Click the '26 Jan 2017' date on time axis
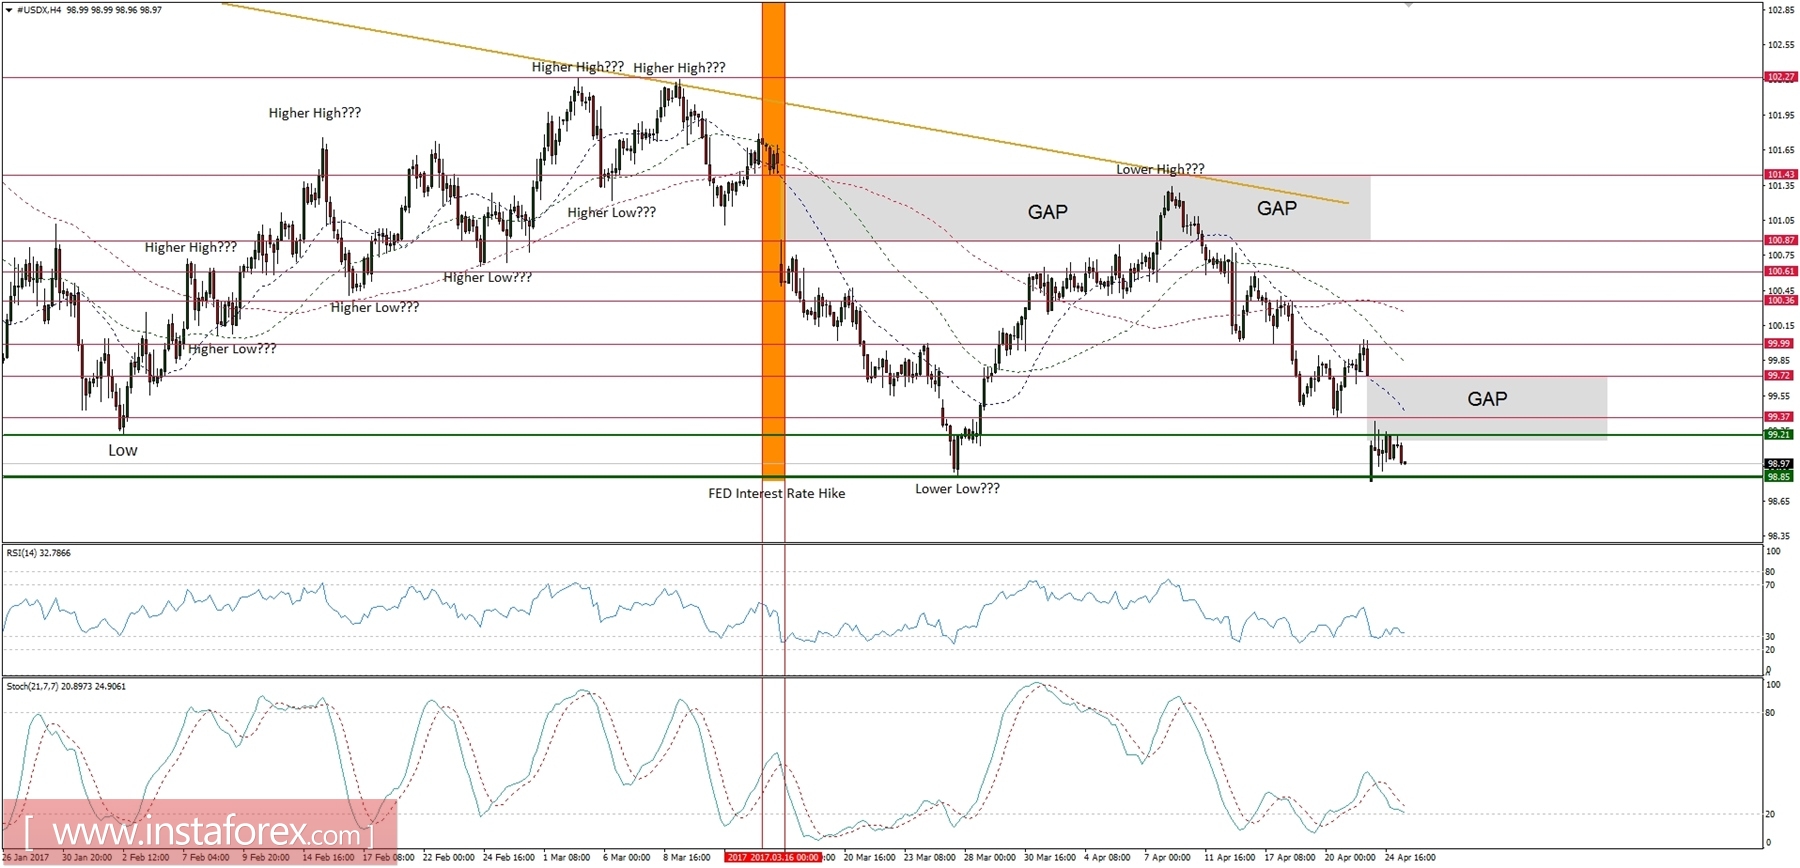This screenshot has width=1800, height=868. [x=26, y=857]
